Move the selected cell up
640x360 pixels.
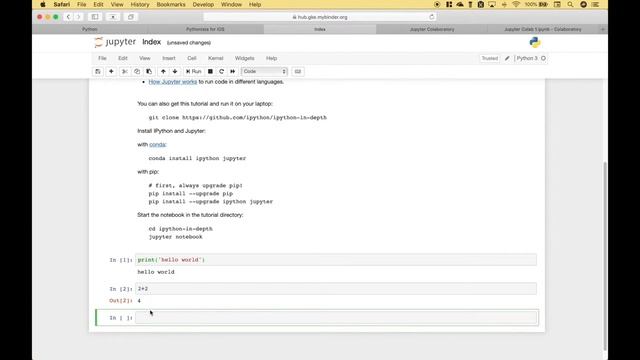click(163, 71)
